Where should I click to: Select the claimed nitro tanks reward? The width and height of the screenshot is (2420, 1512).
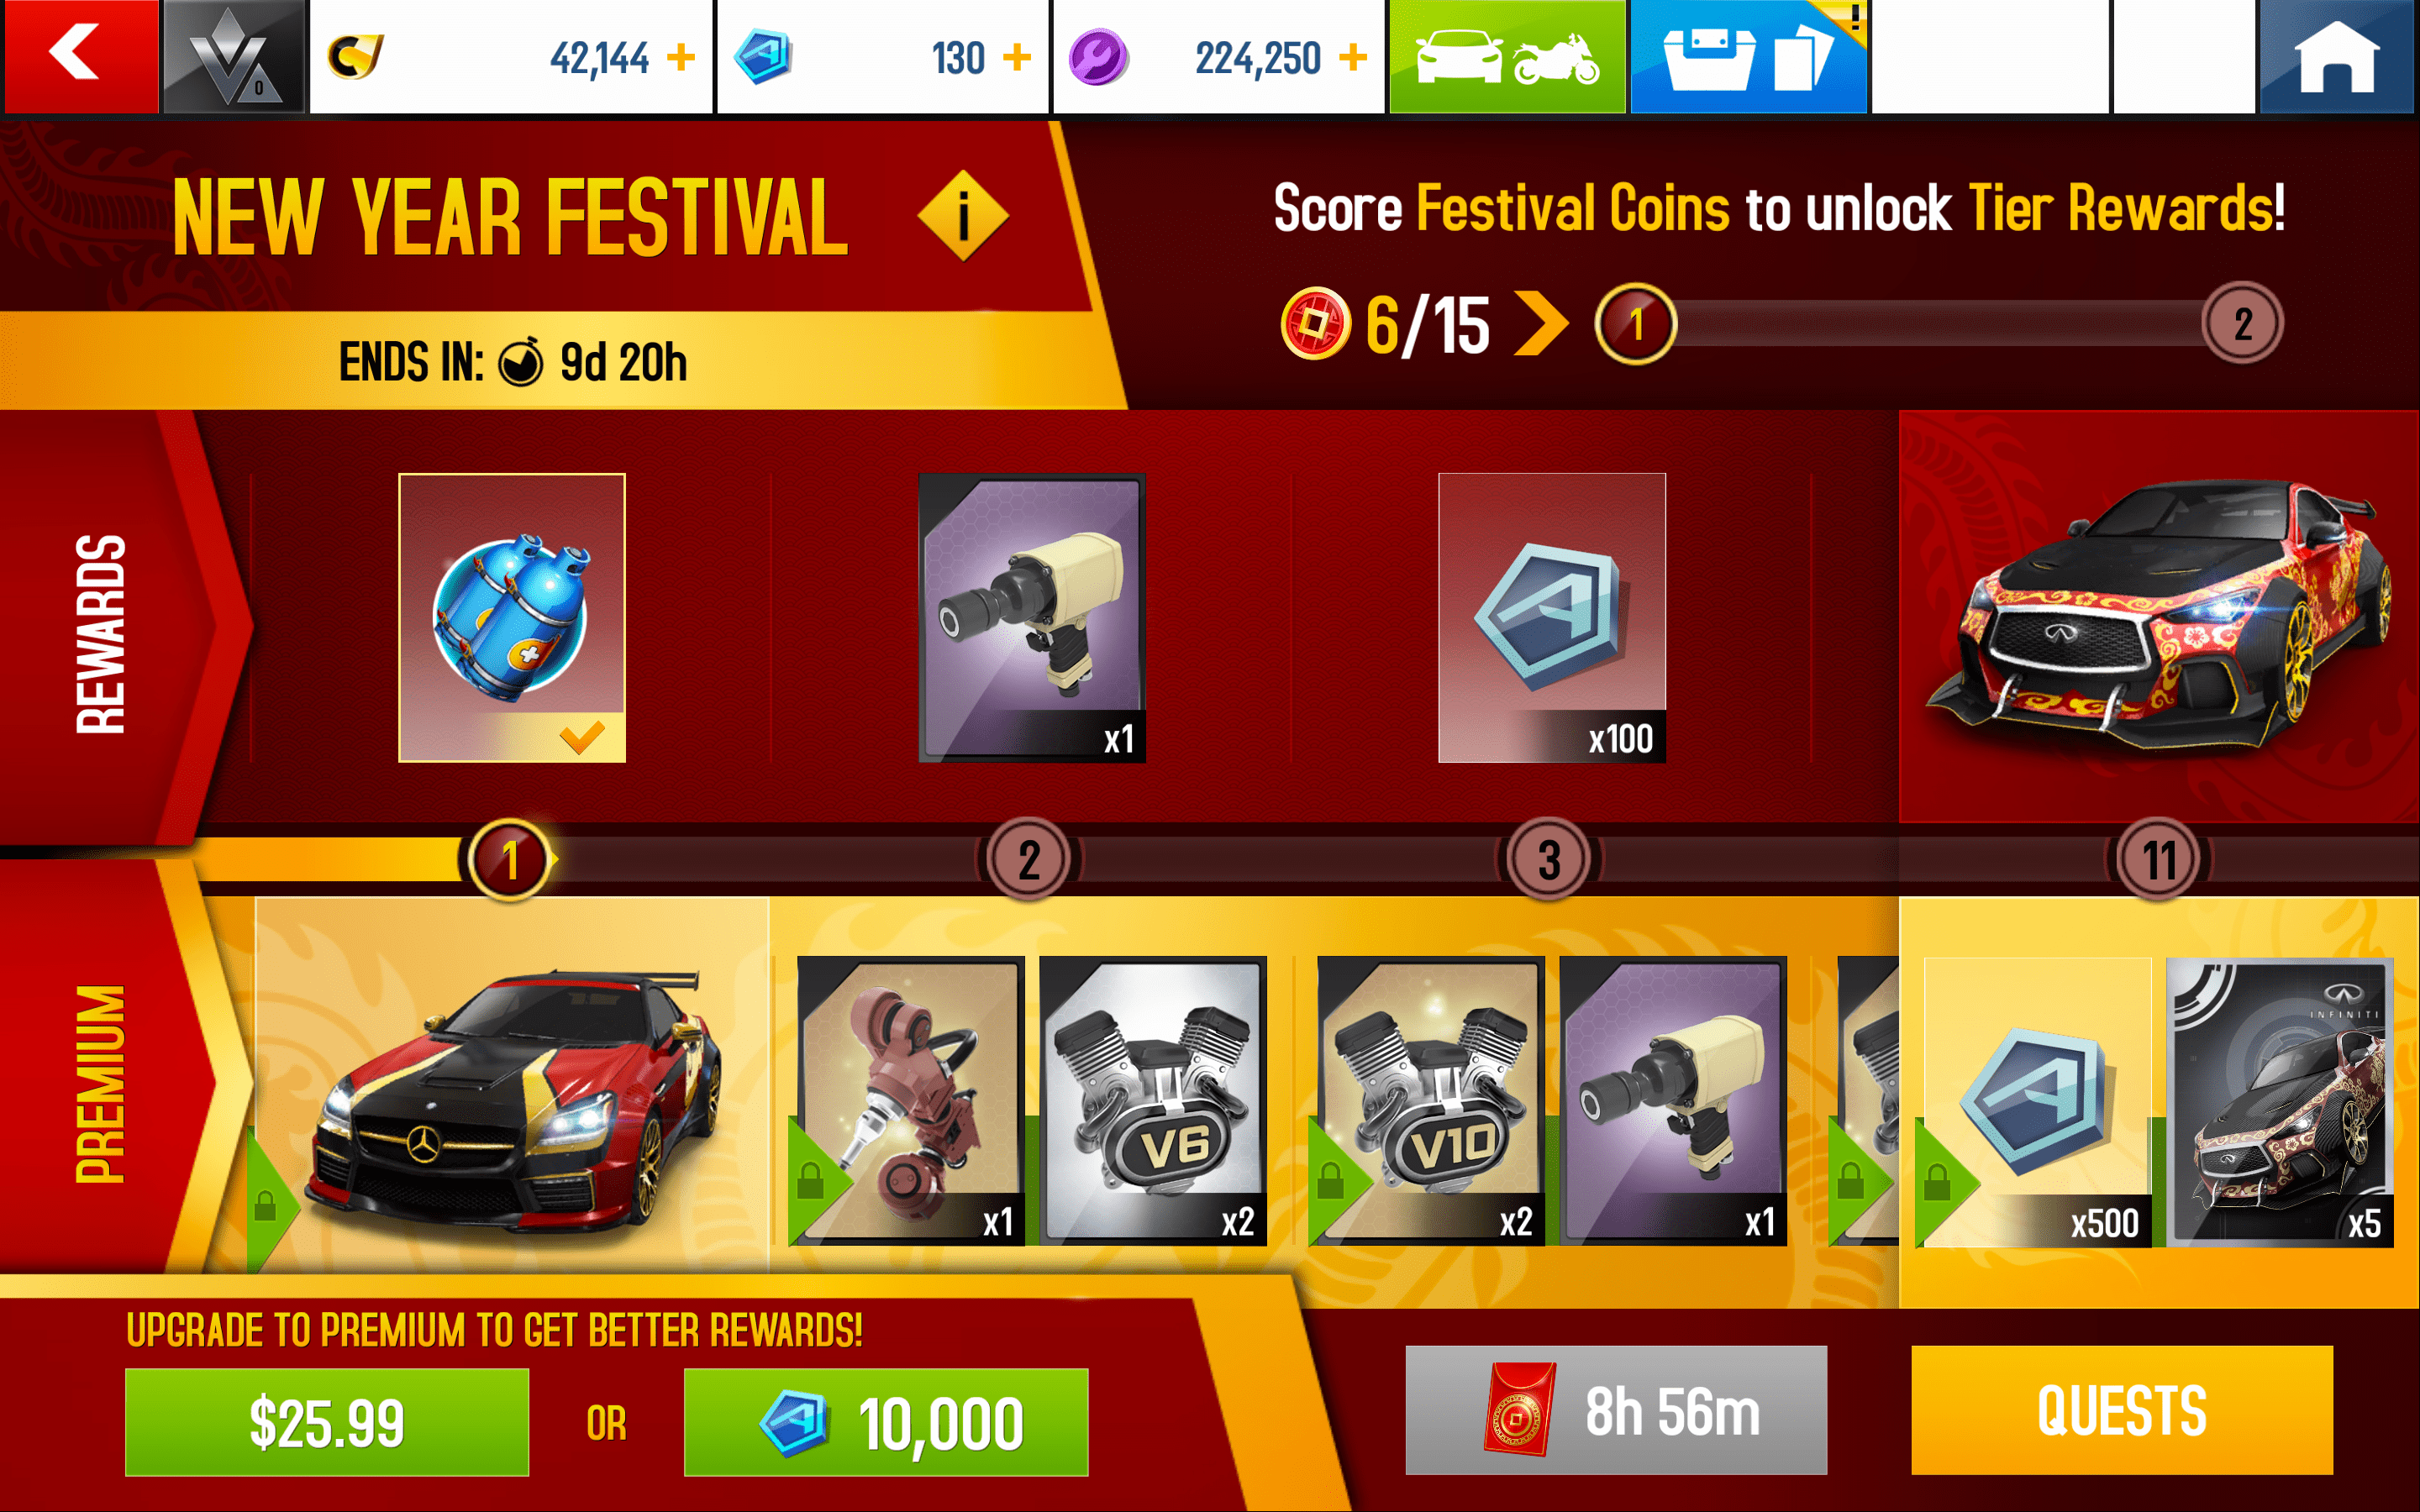point(512,617)
